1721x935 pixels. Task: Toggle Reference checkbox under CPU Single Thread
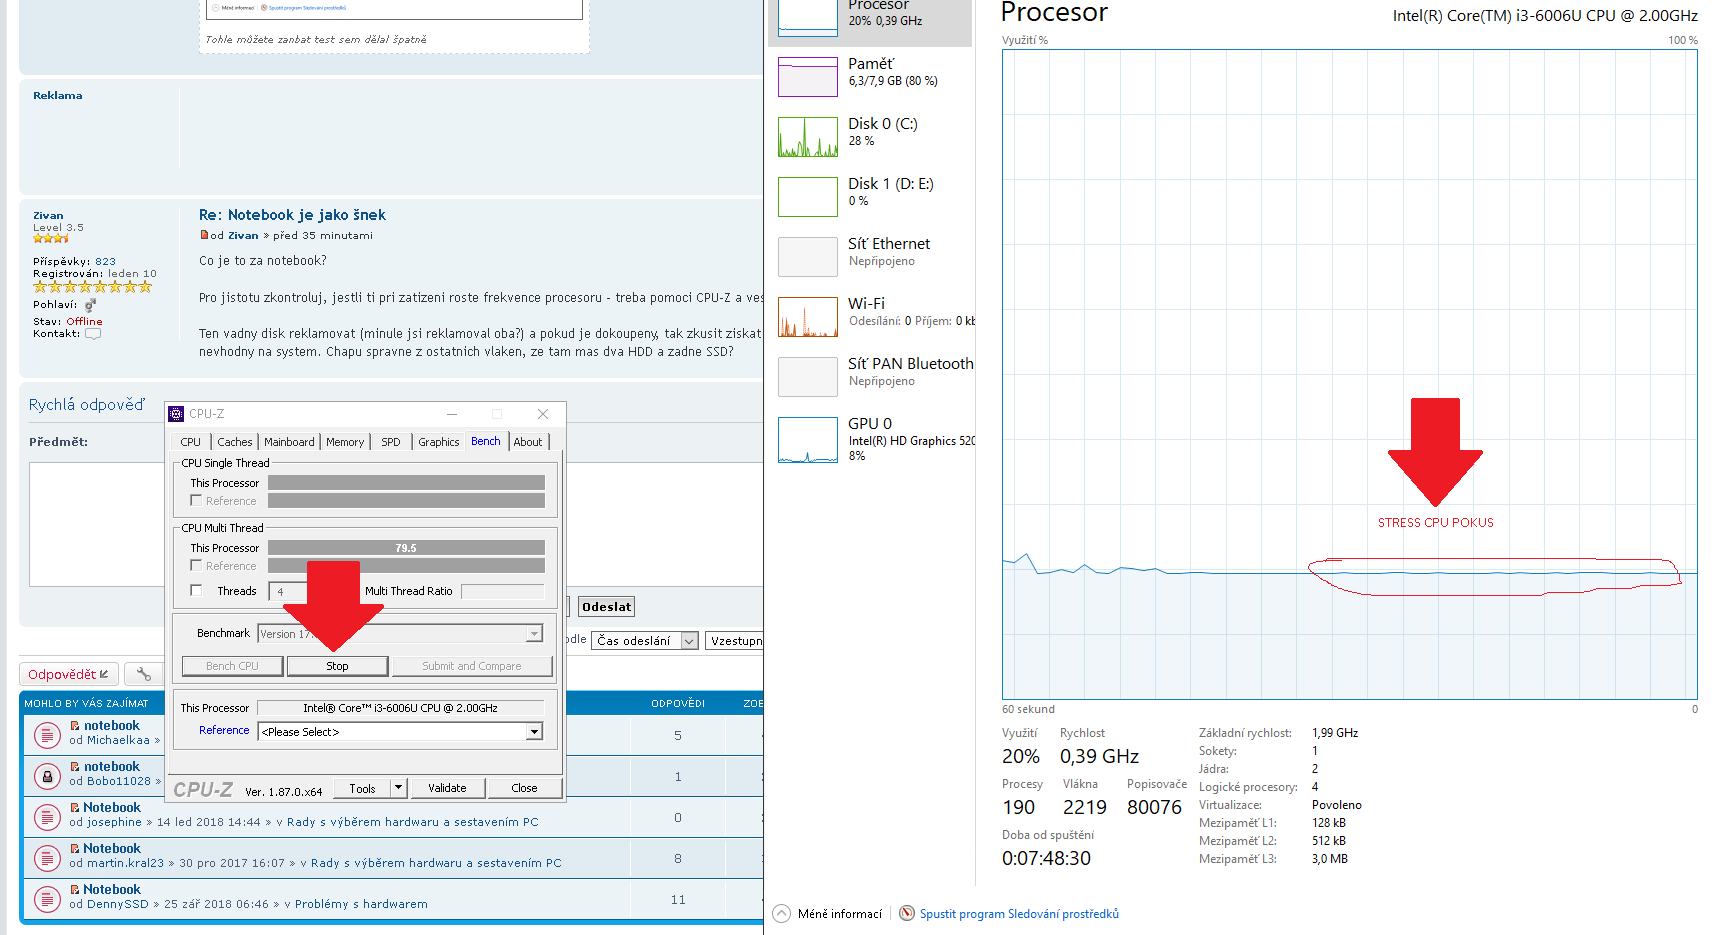(196, 500)
